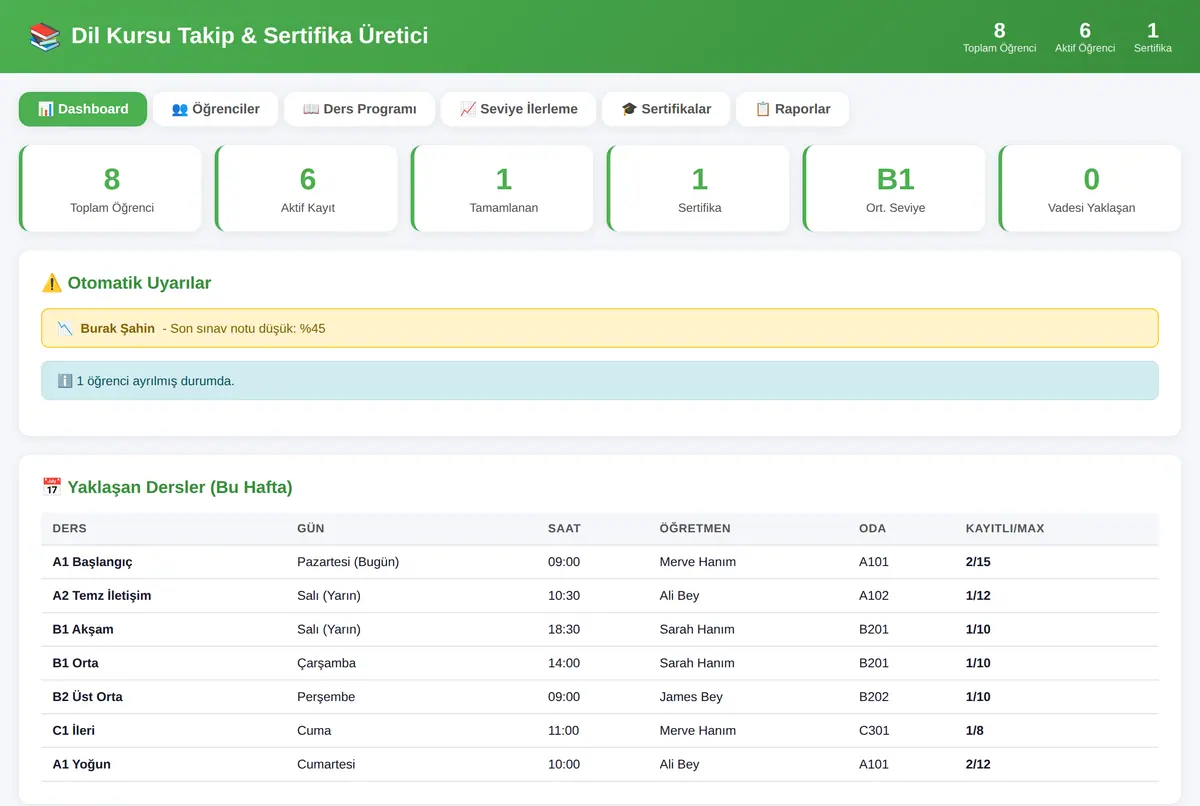Click the Pazartesi (Bugün) day cell
This screenshot has height=806, width=1200.
[348, 562]
